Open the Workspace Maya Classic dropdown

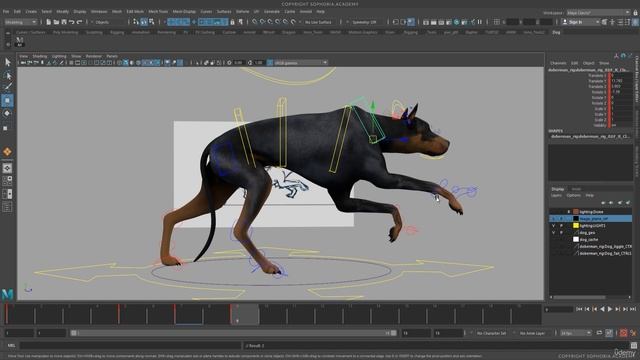pos(598,13)
